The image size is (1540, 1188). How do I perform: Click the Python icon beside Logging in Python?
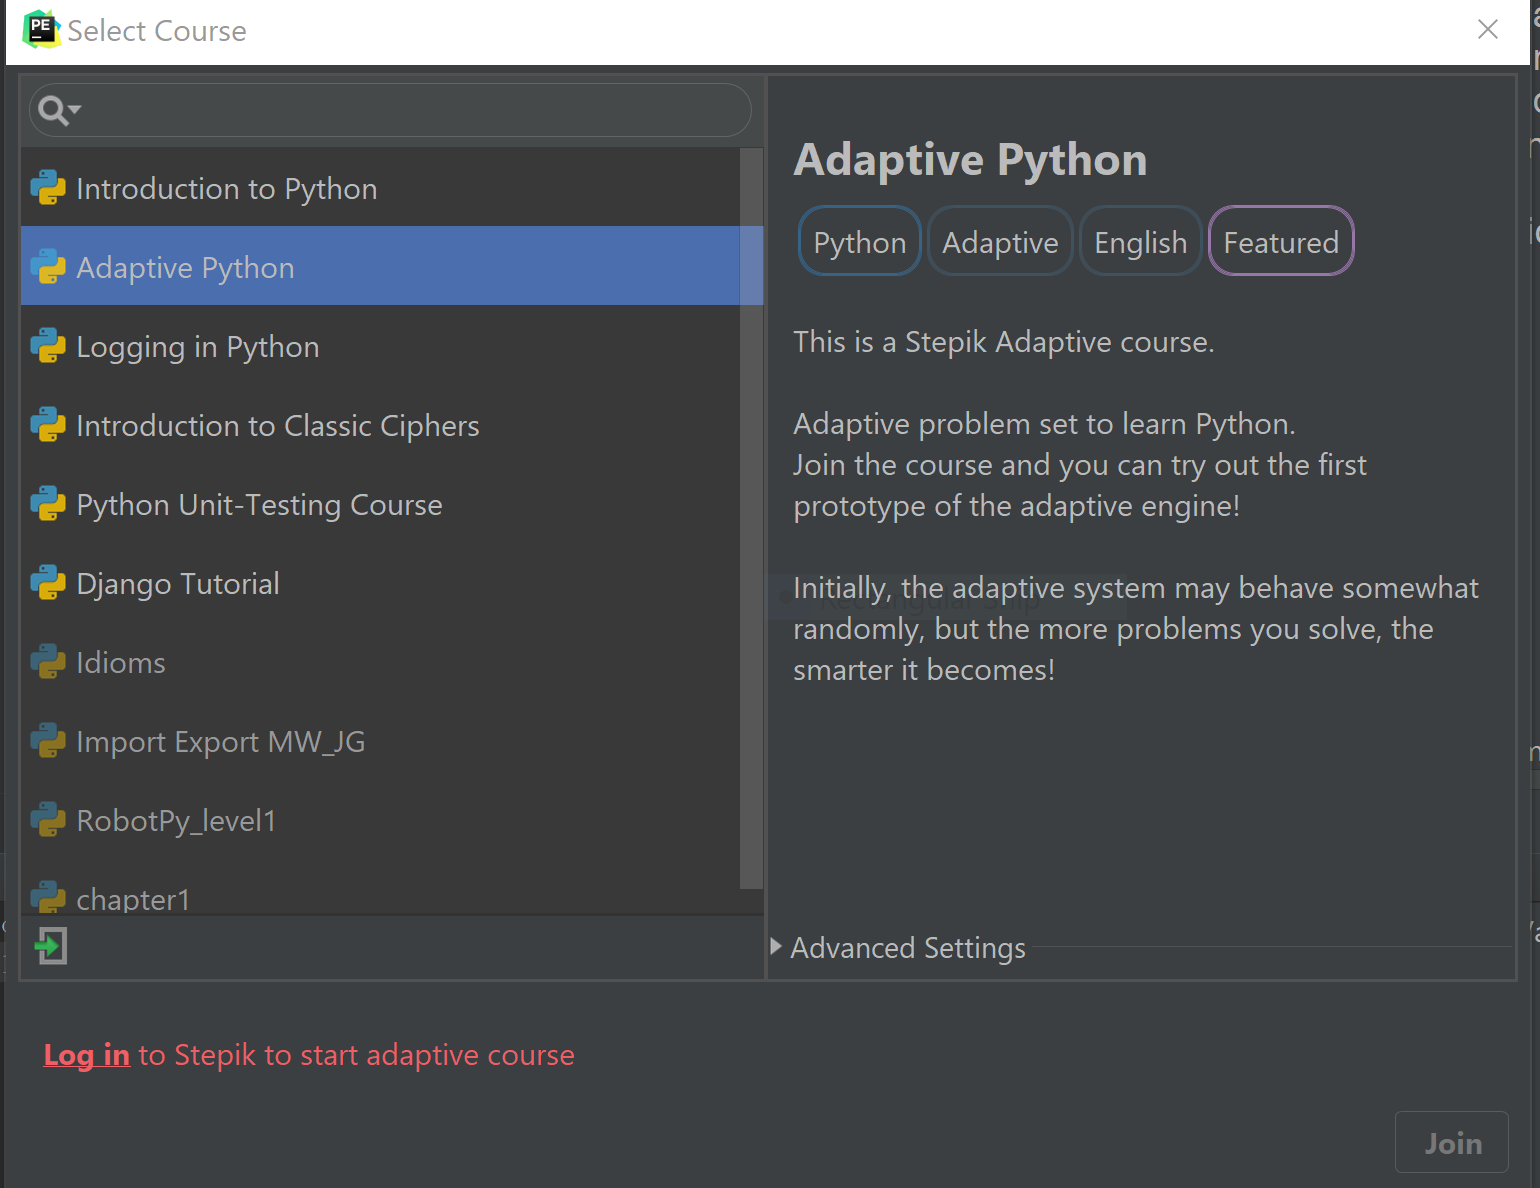(x=48, y=346)
